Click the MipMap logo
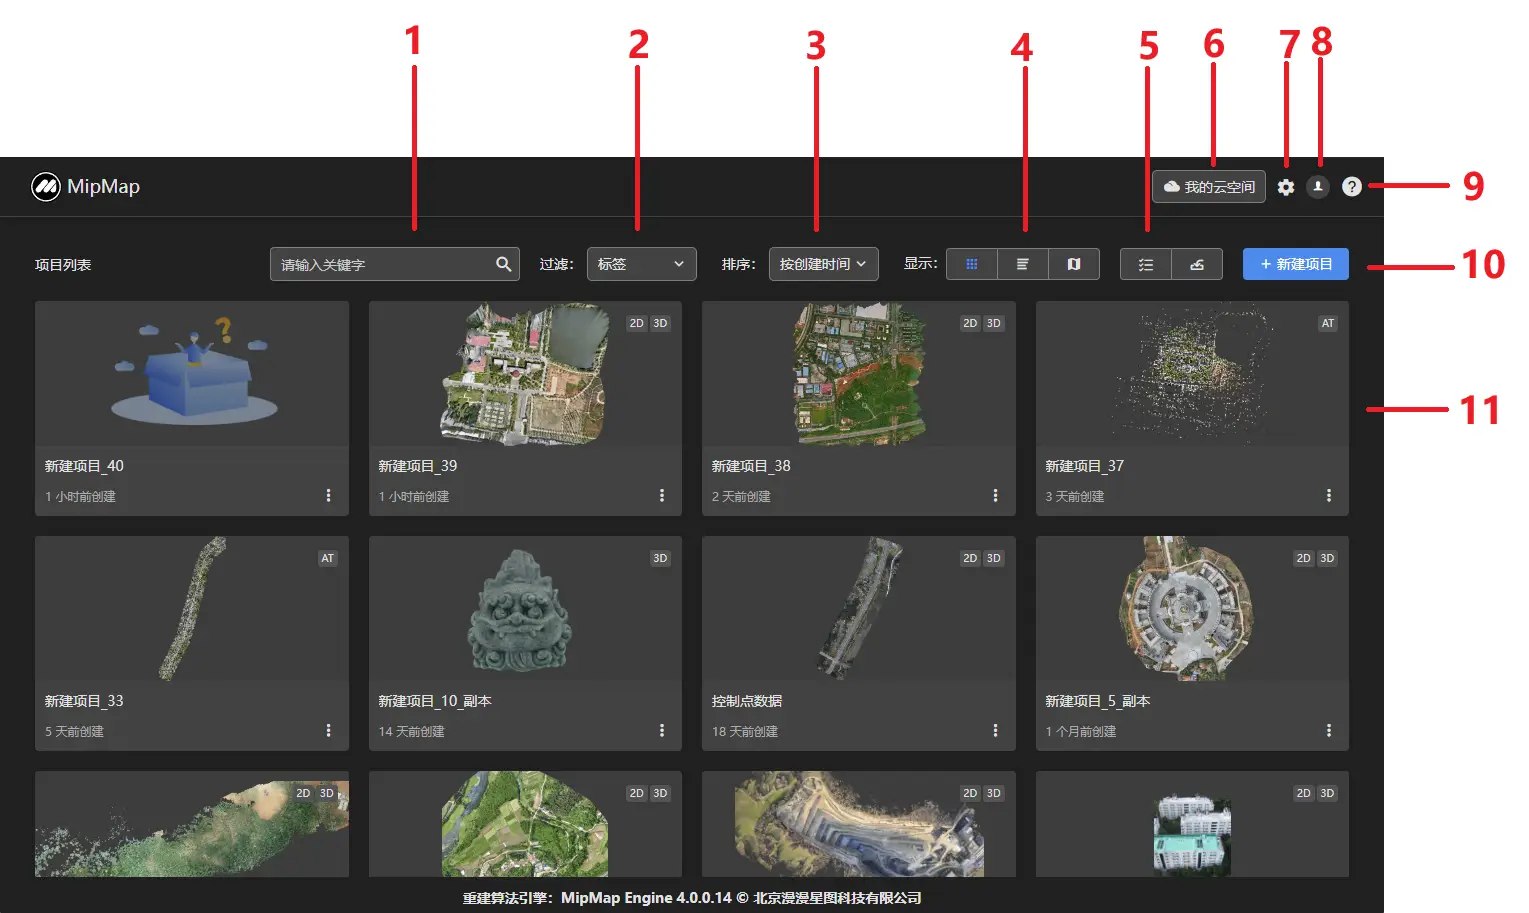The image size is (1529, 913). click(86, 187)
